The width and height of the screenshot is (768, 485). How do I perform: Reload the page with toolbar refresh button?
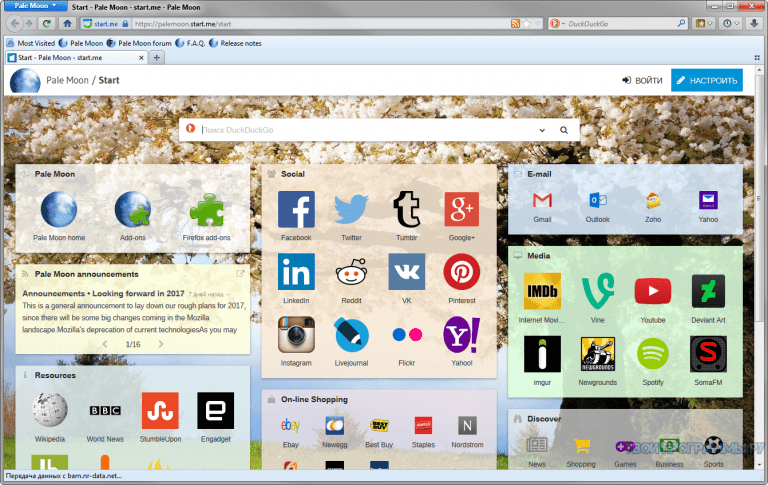47,24
